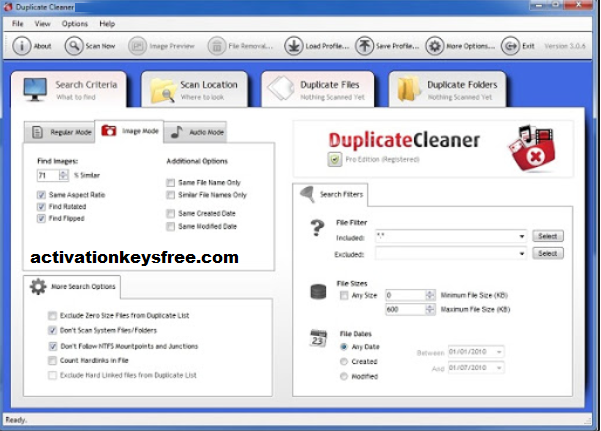
Task: Click the Scan Location folder-magnifier icon
Action: (163, 90)
